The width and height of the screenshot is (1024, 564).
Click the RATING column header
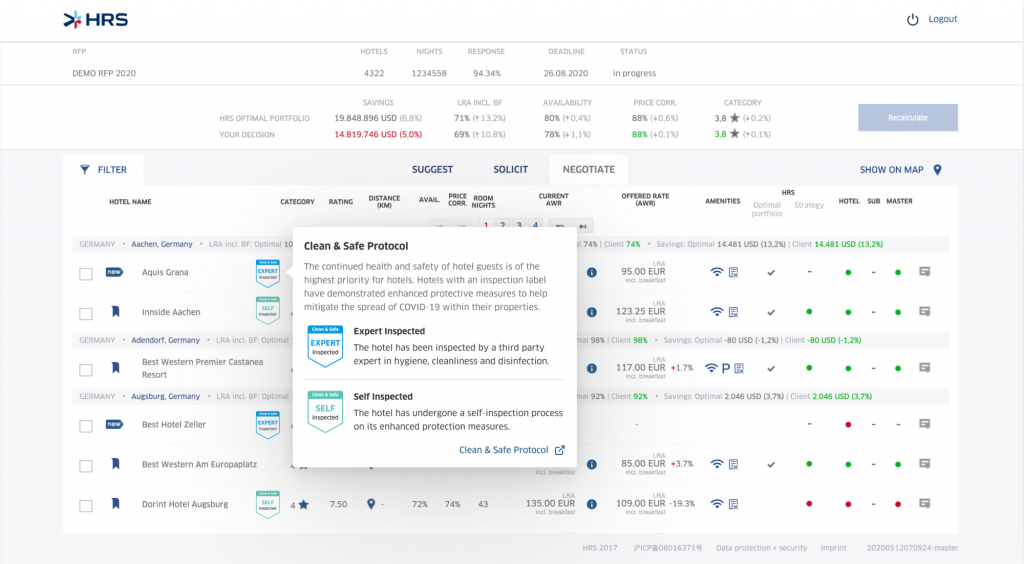click(340, 202)
